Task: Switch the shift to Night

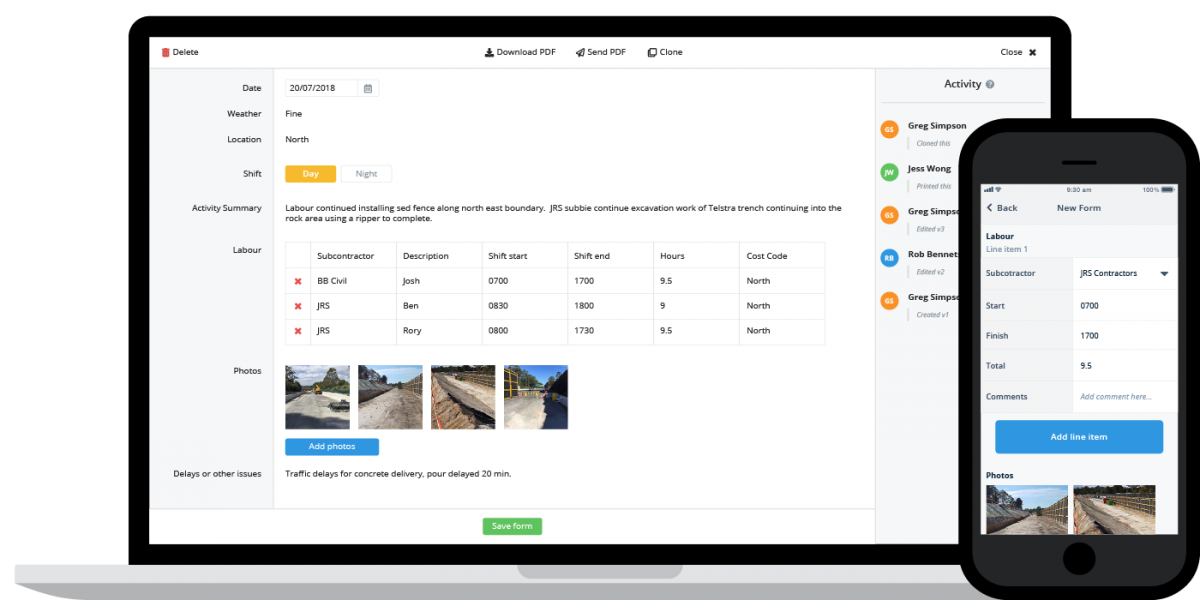Action: [x=366, y=173]
